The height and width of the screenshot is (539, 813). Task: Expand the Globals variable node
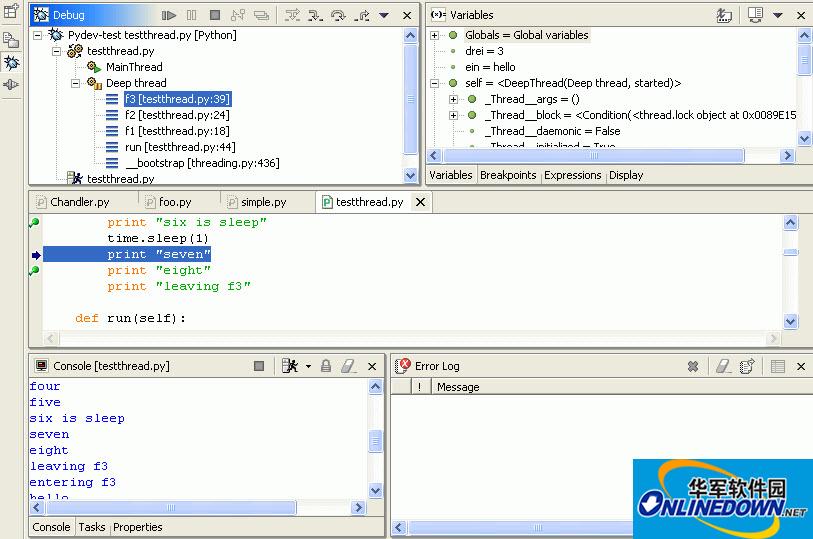(x=435, y=35)
